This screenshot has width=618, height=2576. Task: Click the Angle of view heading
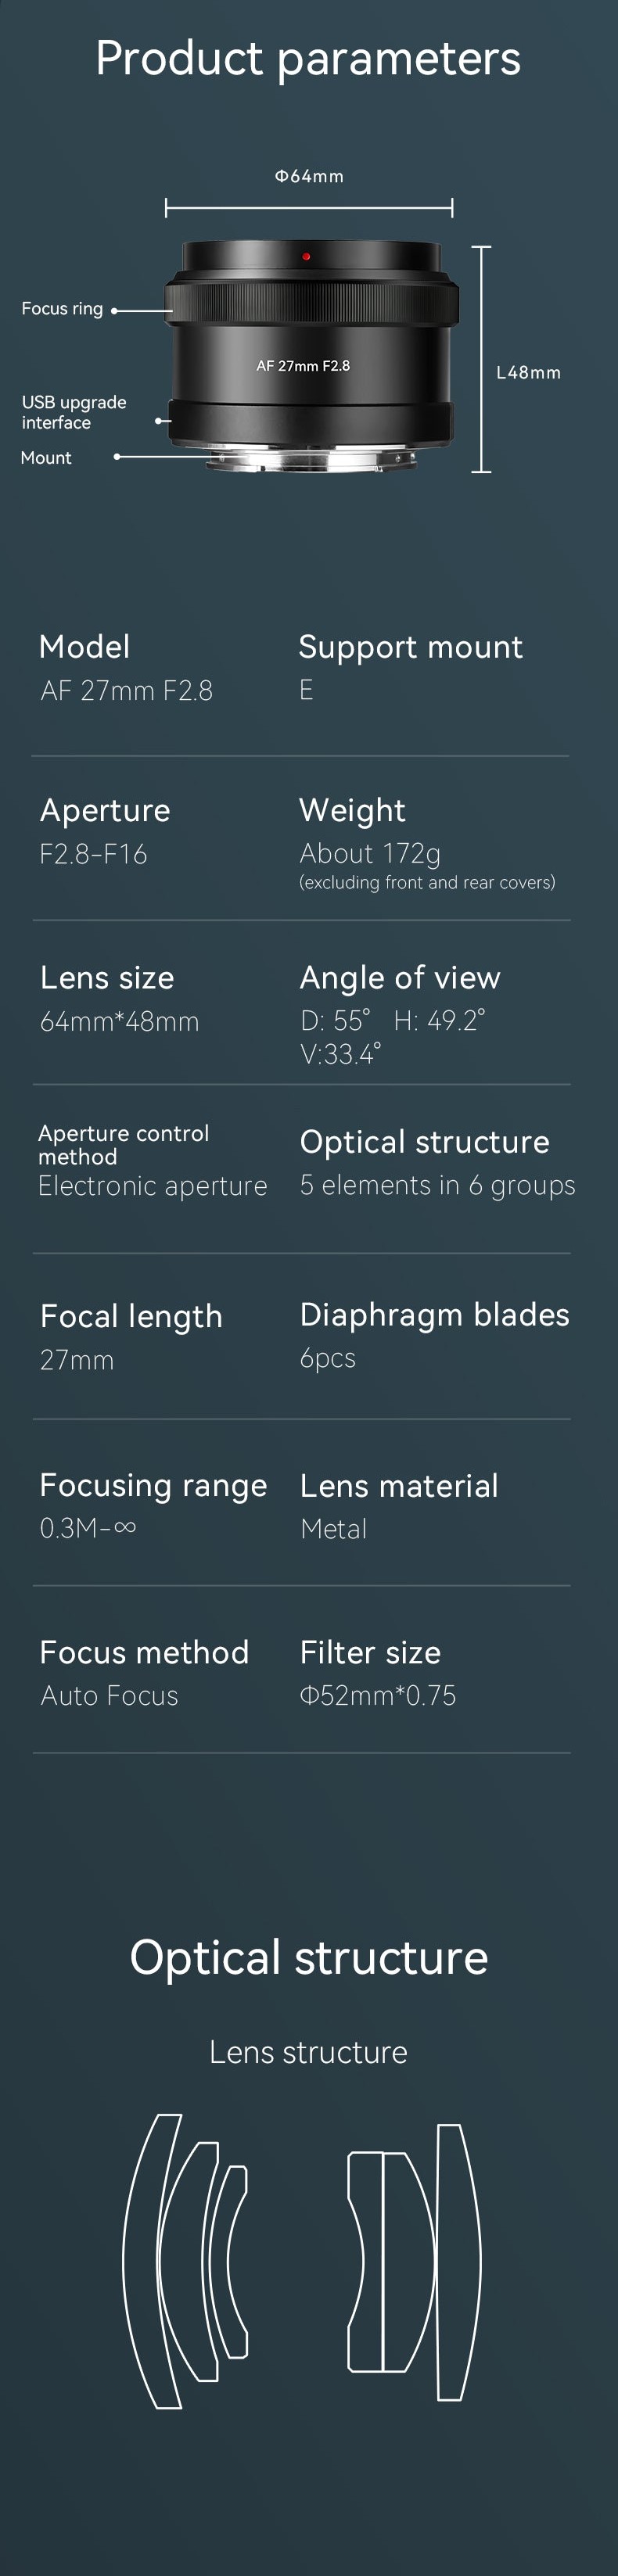pos(400,978)
